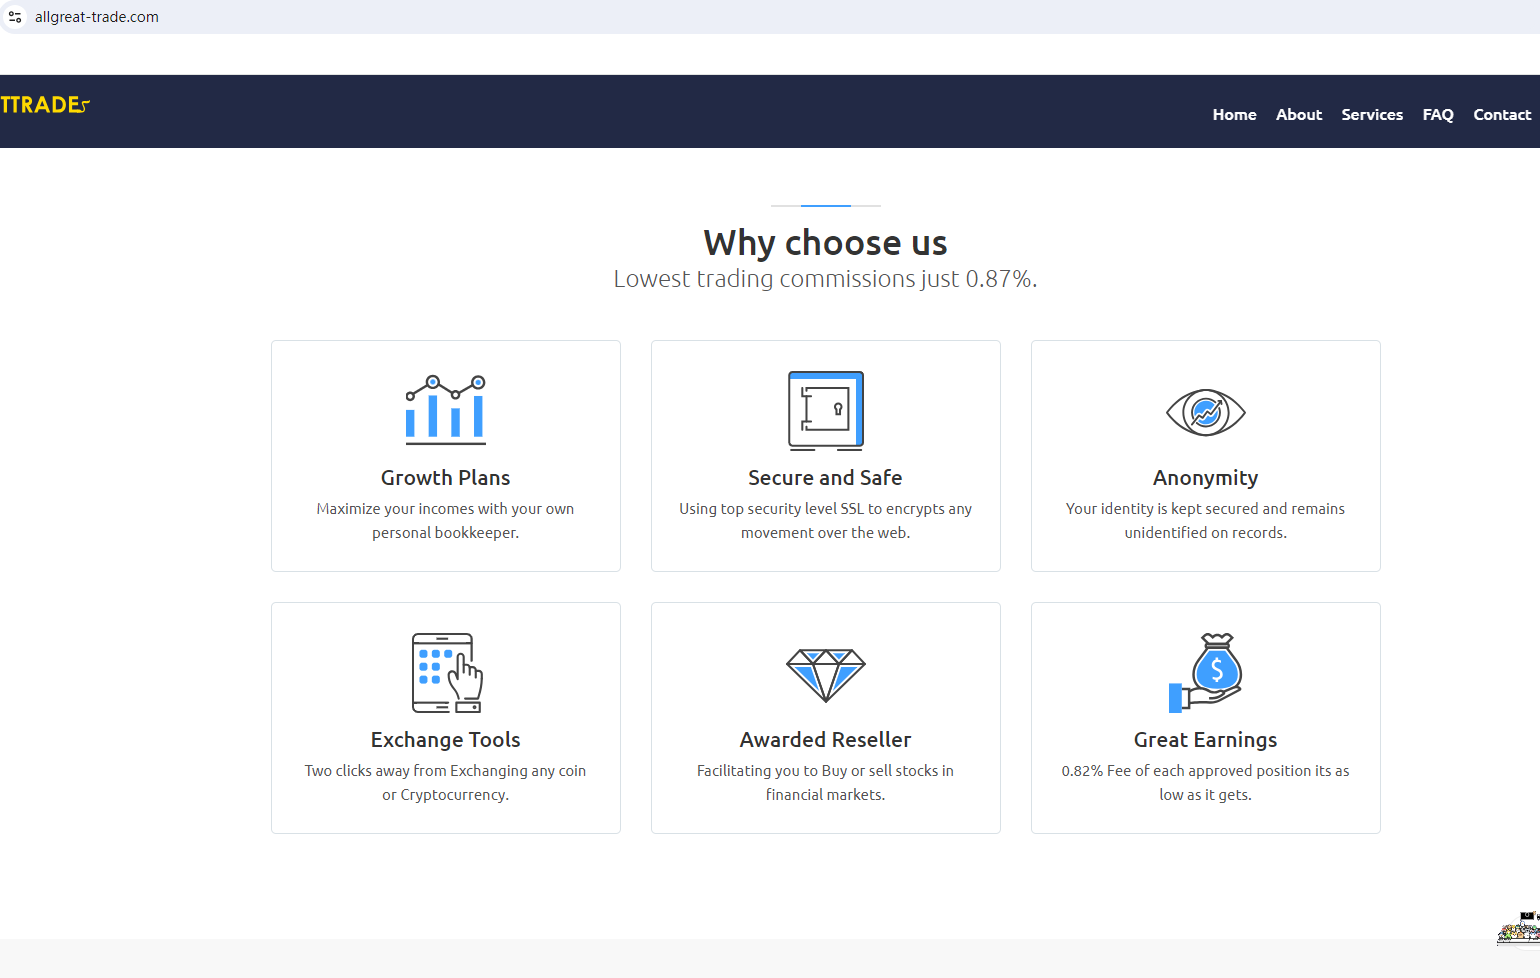
Task: Click the bar chart Growth Plans icon
Action: pos(445,410)
